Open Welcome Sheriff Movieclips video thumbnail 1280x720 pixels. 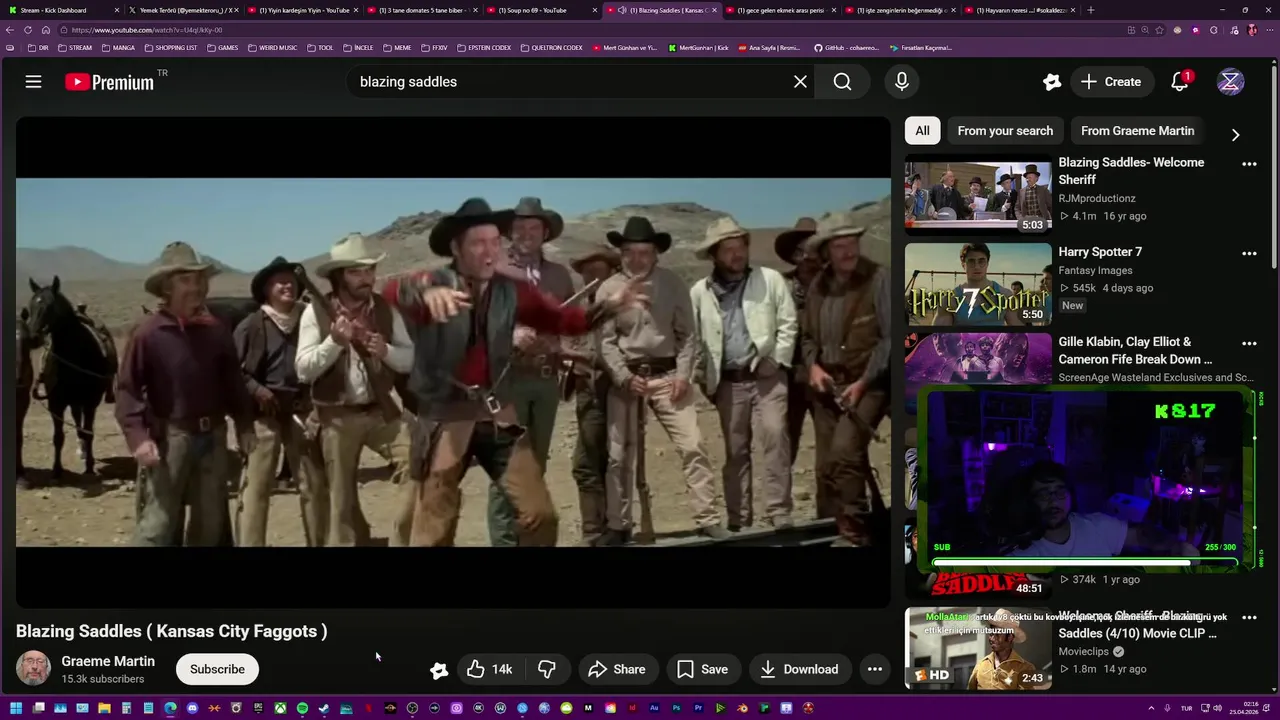click(x=978, y=648)
